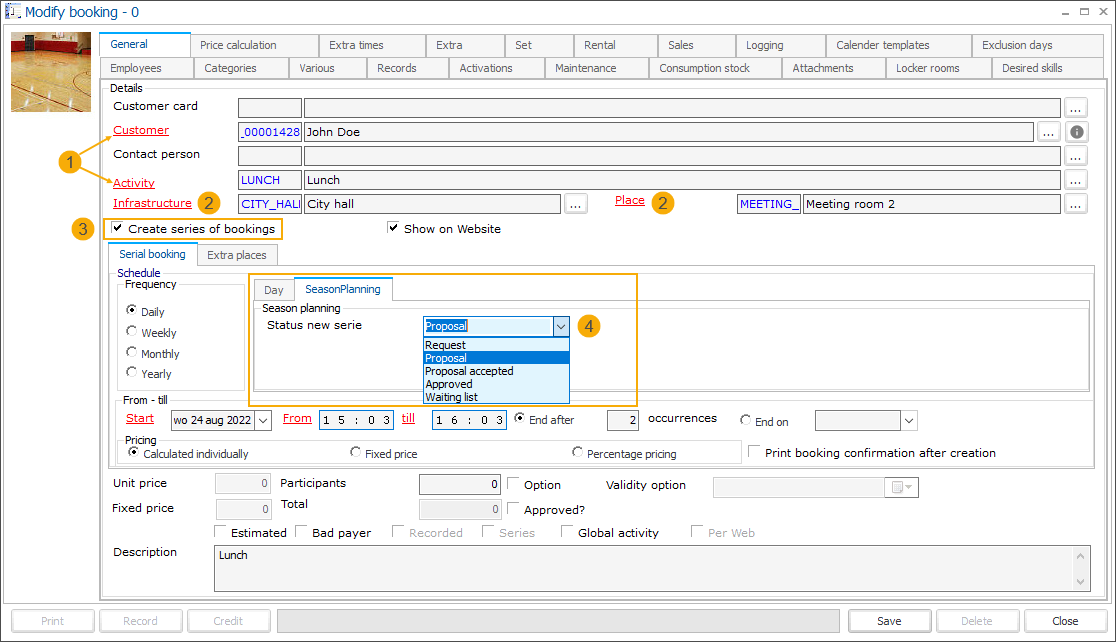Open customer card lookup via its ellipsis button

click(1076, 107)
